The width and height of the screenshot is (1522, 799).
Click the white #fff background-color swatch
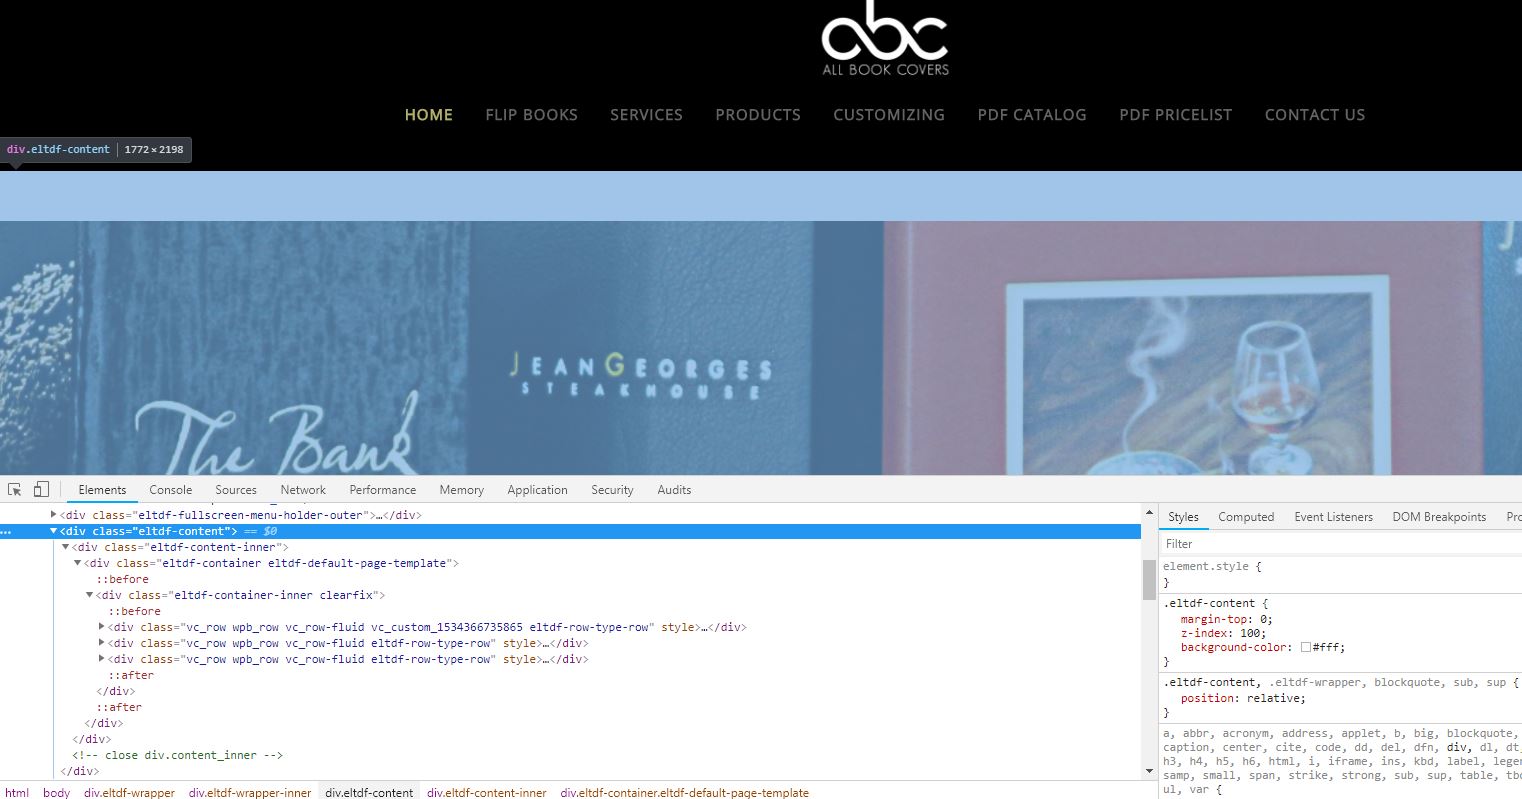1305,647
